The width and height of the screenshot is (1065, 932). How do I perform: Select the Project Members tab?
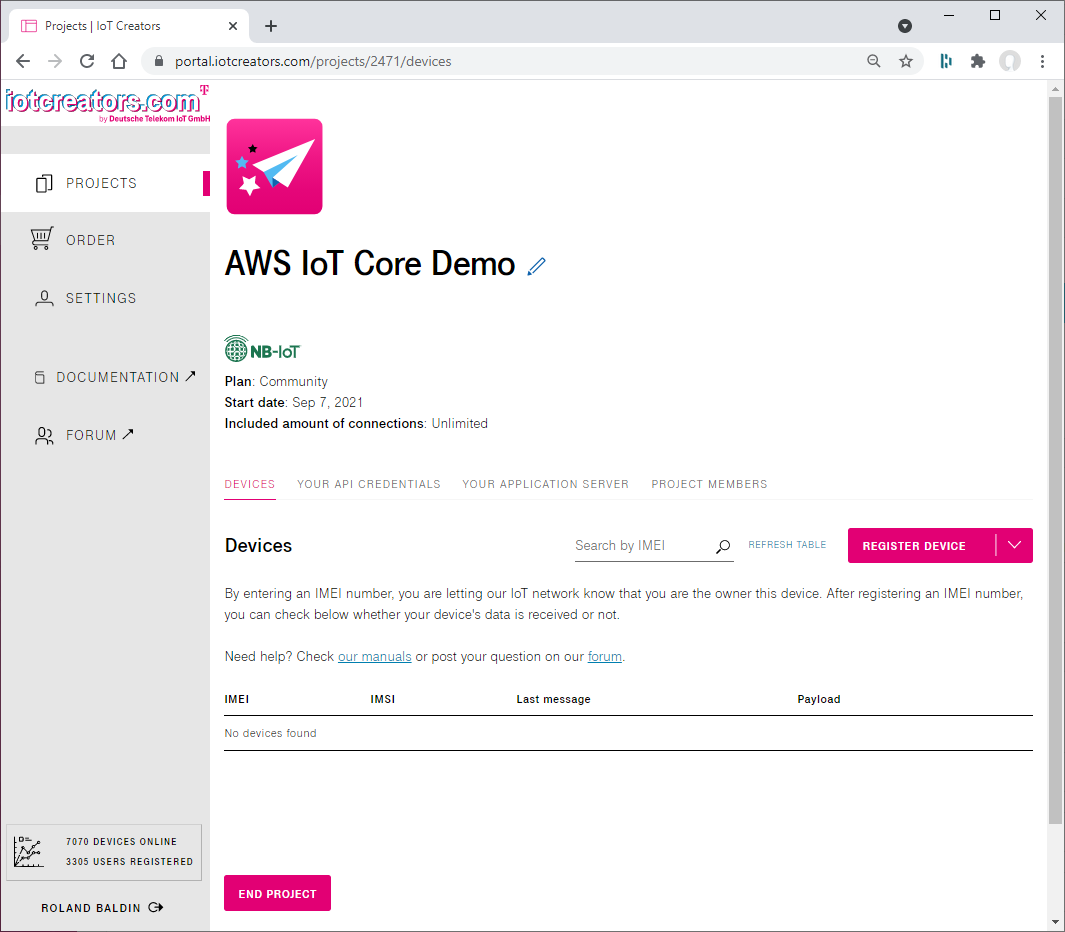click(x=709, y=484)
